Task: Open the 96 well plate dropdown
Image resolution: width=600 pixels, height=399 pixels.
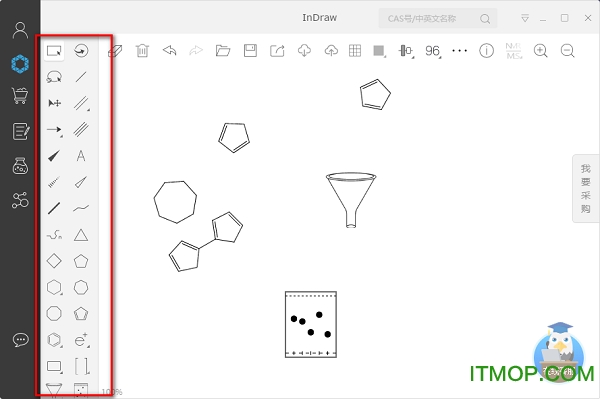Action: pos(433,51)
